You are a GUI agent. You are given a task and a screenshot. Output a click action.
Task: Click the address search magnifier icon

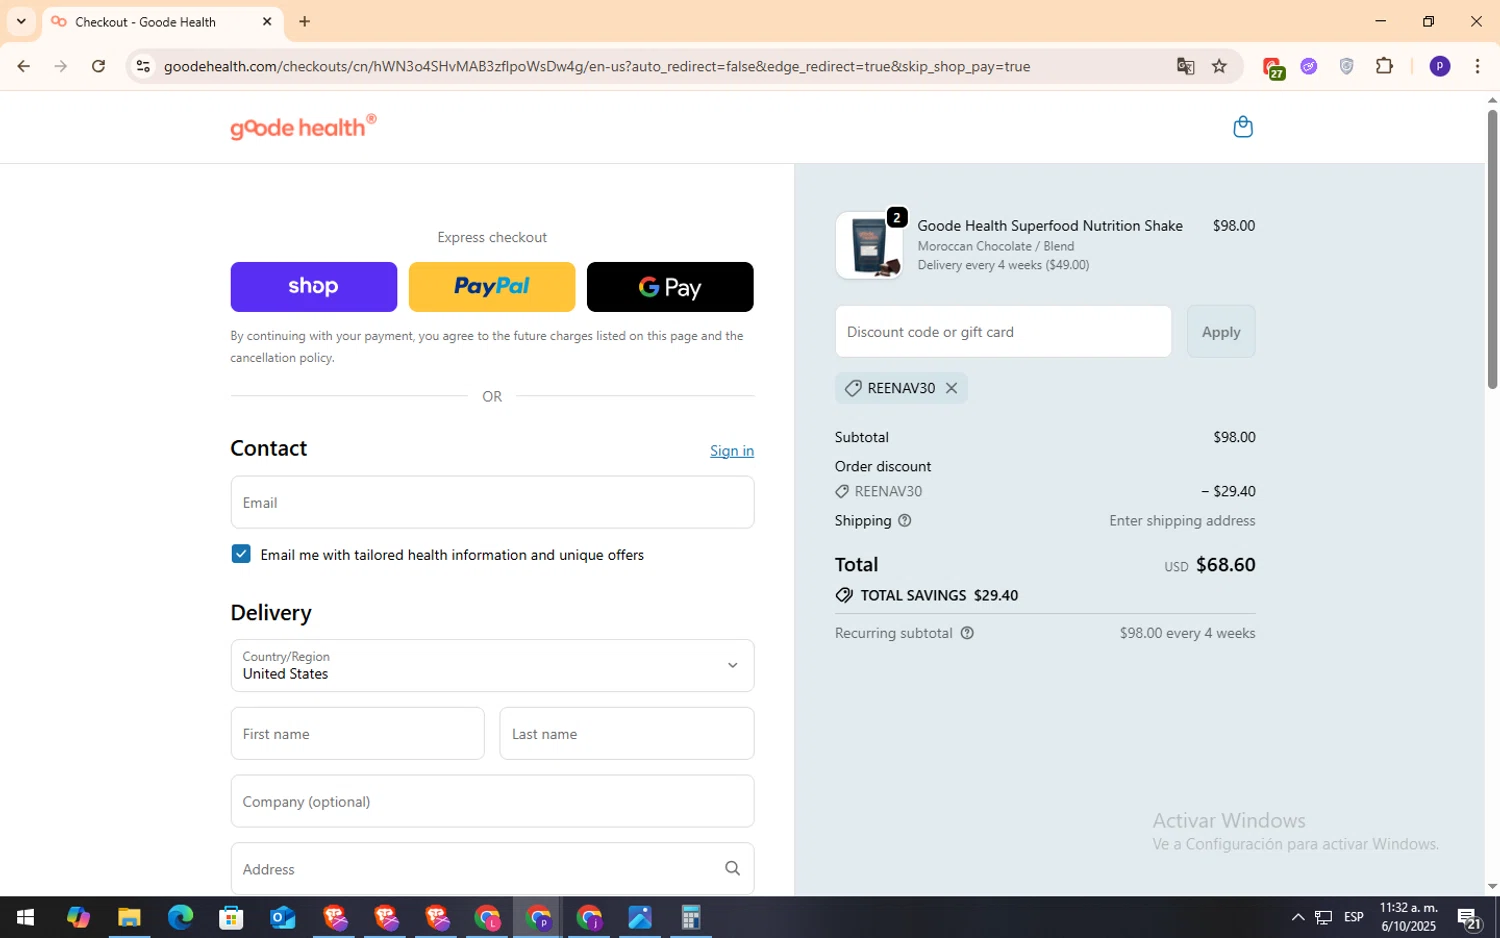pyautogui.click(x=732, y=869)
